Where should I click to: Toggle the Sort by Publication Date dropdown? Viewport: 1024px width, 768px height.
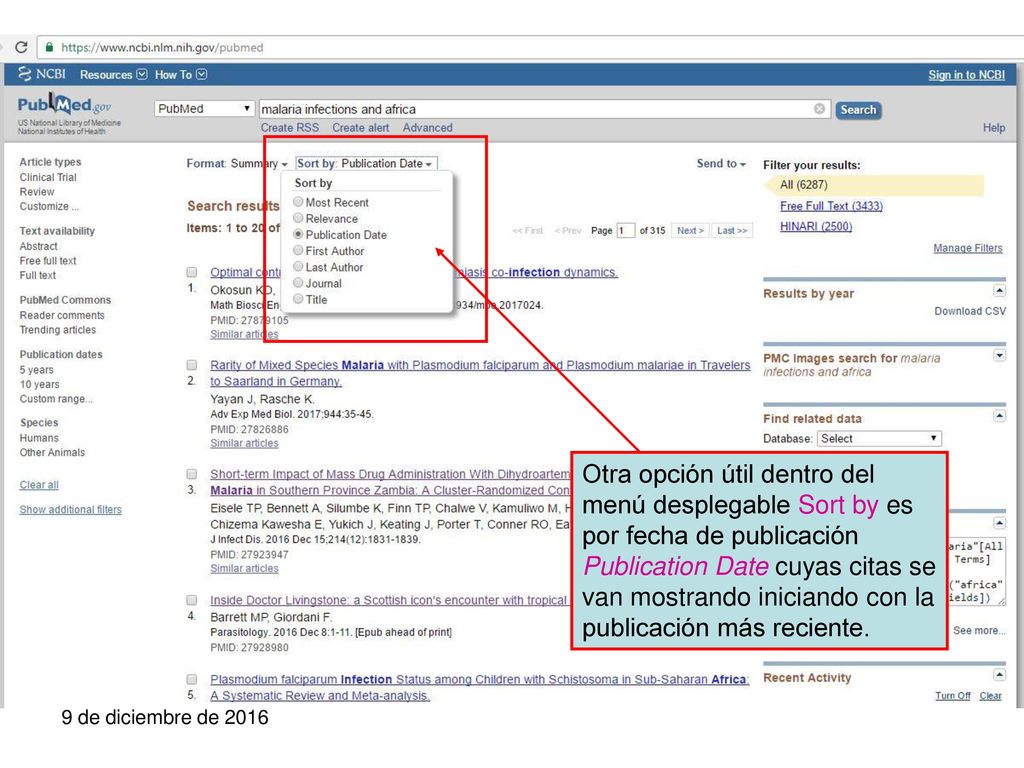pos(365,163)
